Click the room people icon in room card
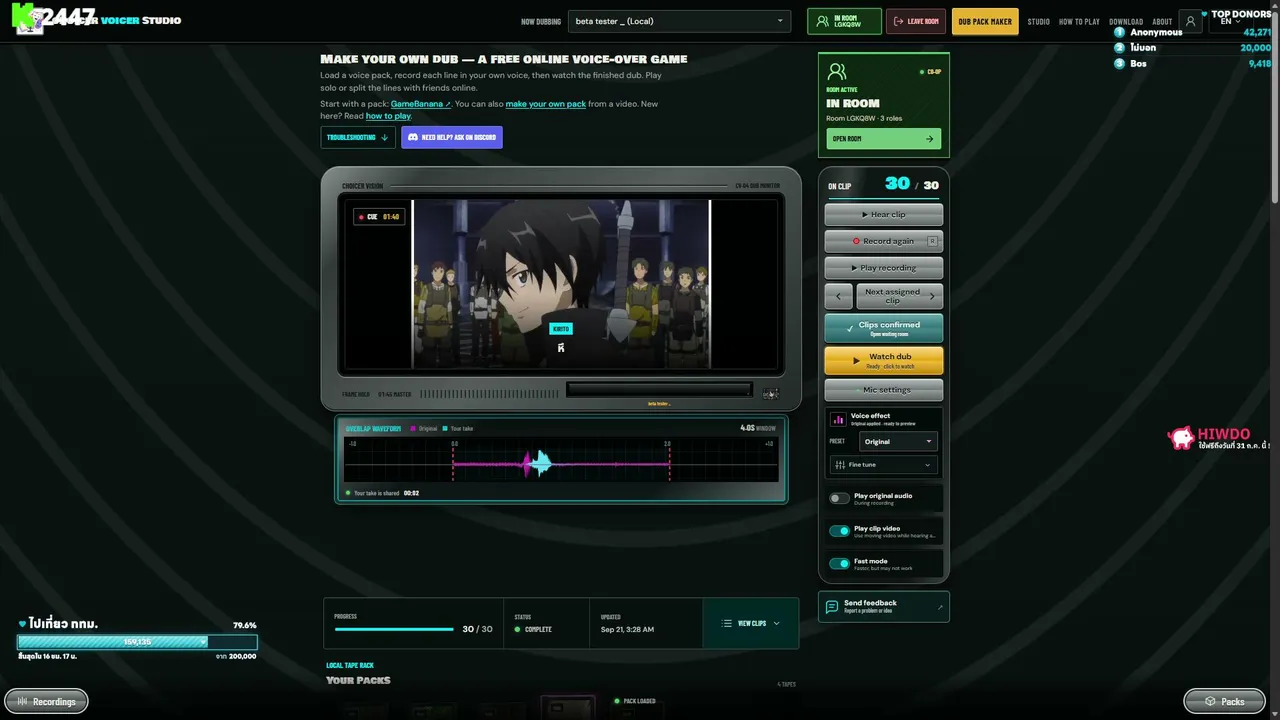 pos(837,72)
